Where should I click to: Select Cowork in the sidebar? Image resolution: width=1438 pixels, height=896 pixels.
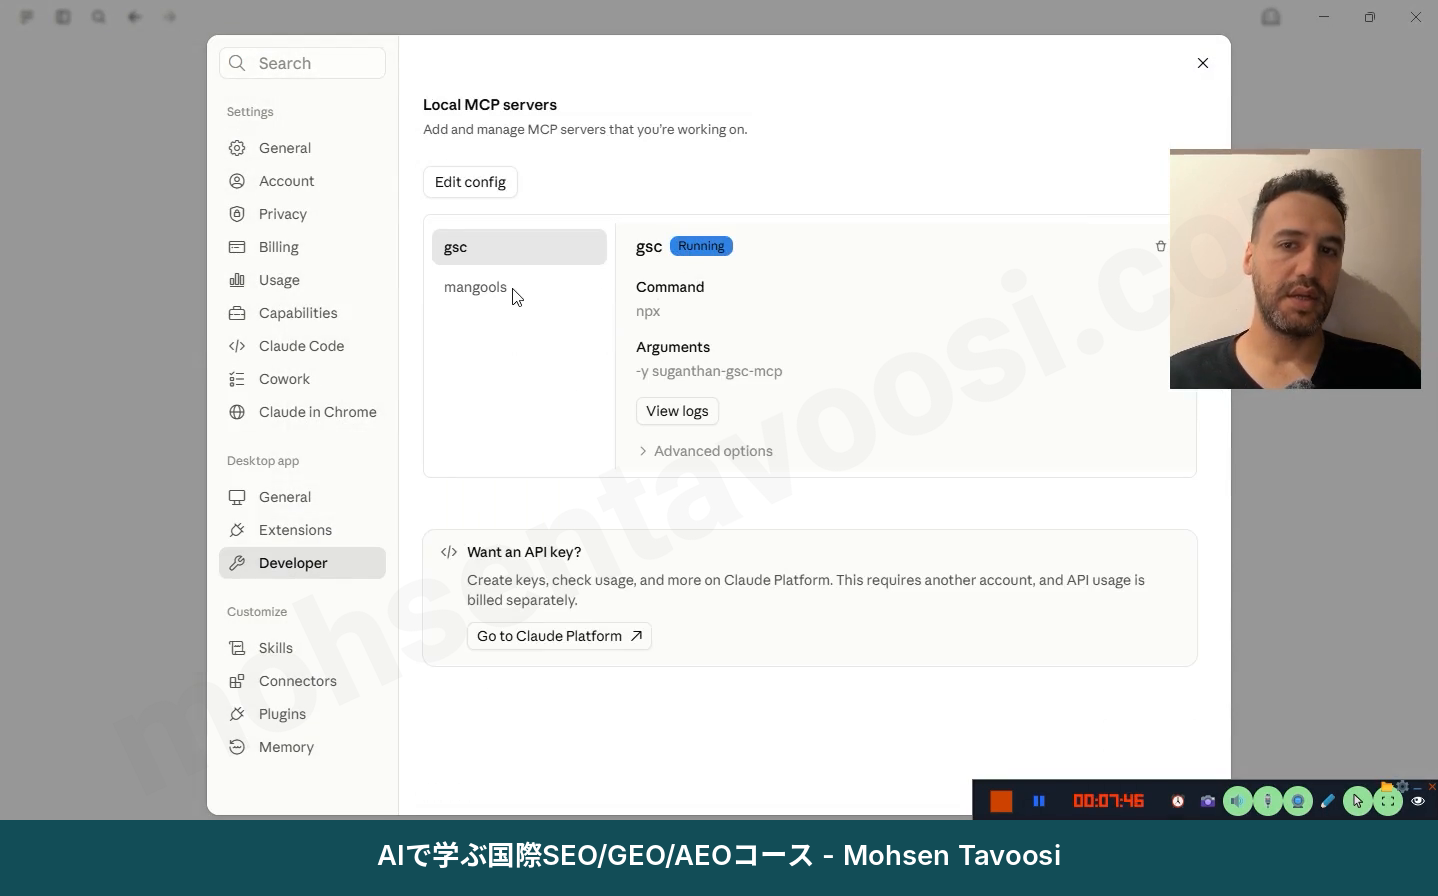pyautogui.click(x=302, y=379)
